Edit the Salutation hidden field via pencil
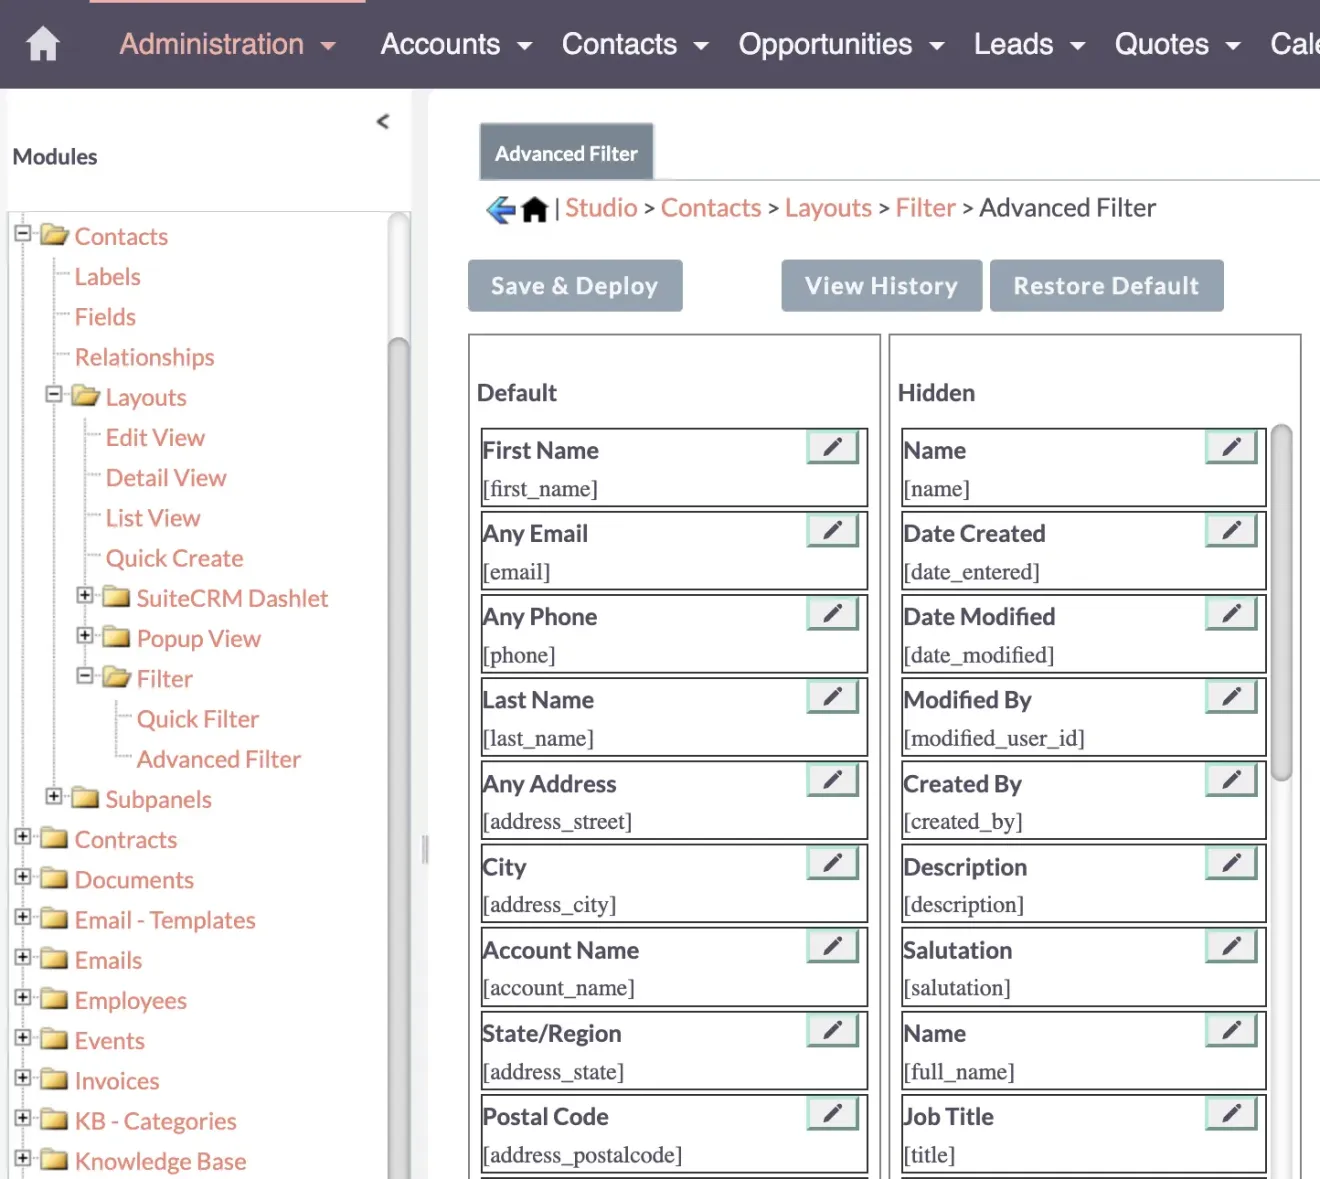 coord(1231,947)
